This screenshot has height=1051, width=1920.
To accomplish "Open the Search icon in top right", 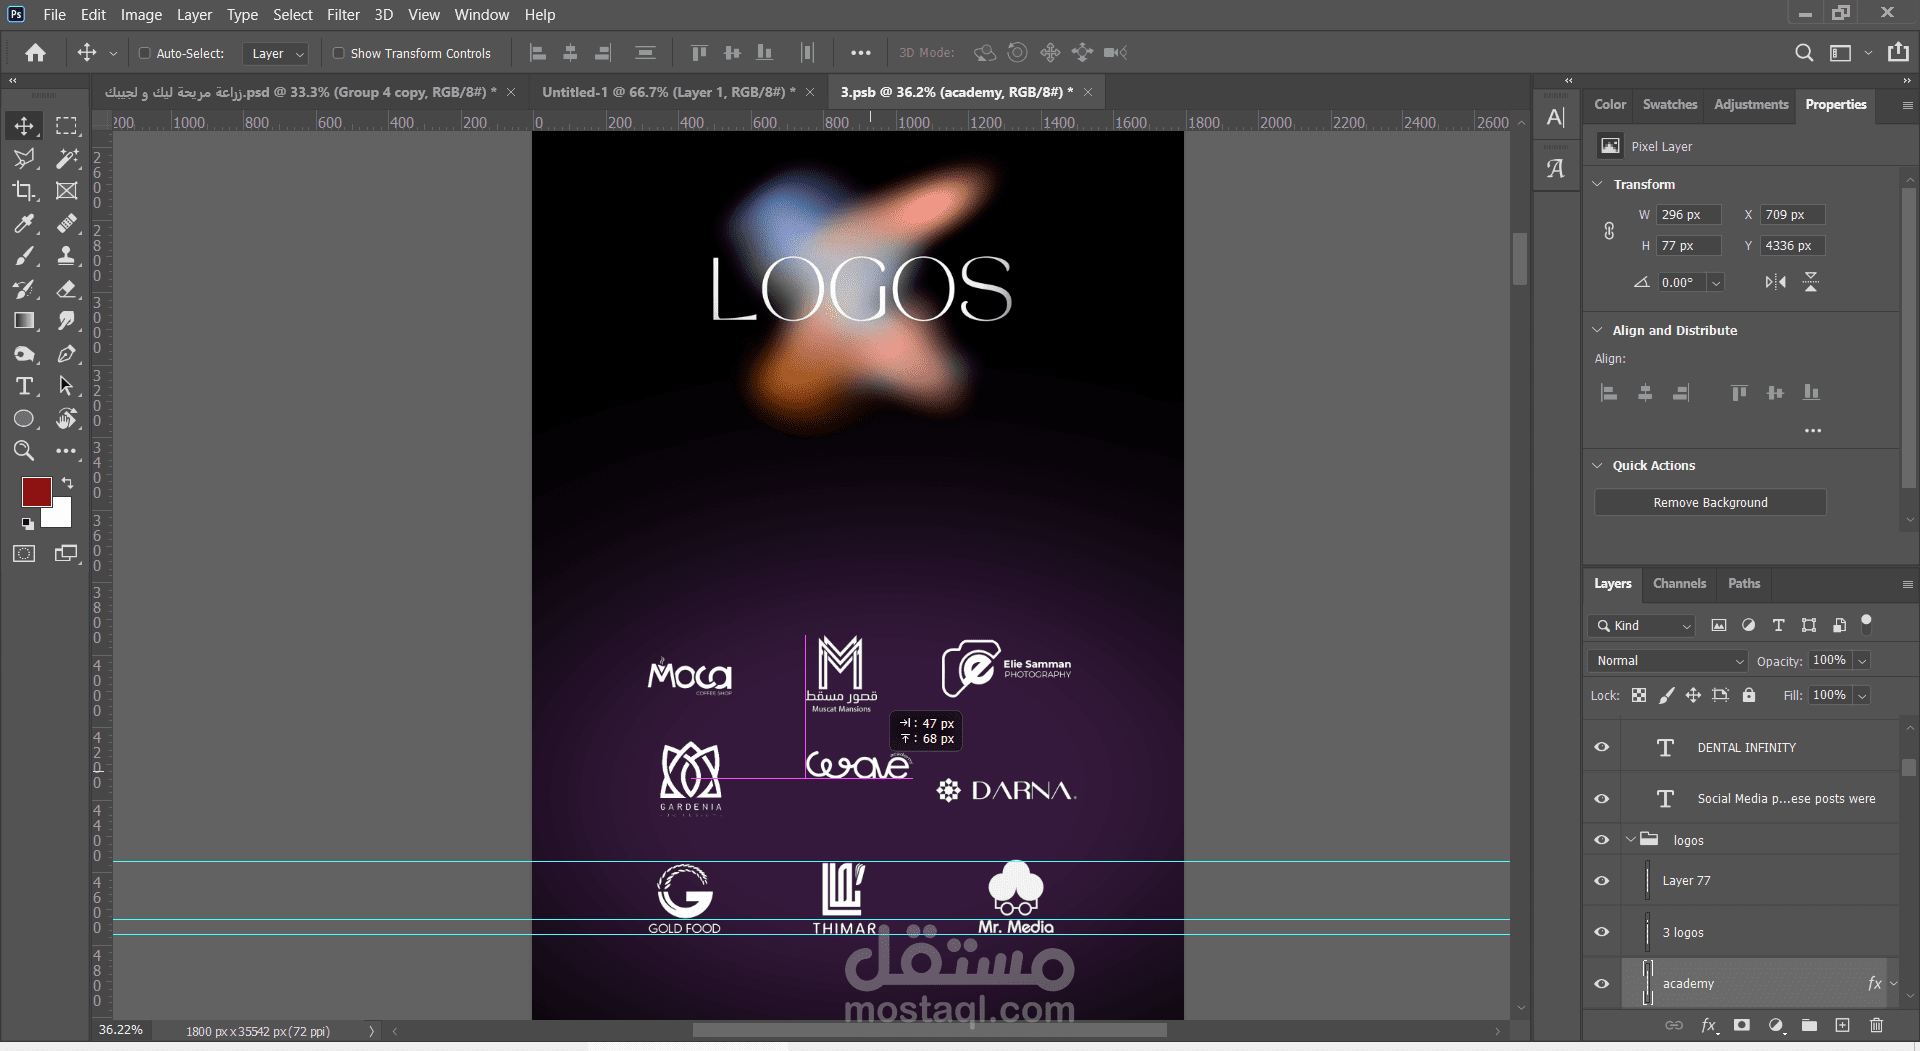I will [x=1804, y=53].
